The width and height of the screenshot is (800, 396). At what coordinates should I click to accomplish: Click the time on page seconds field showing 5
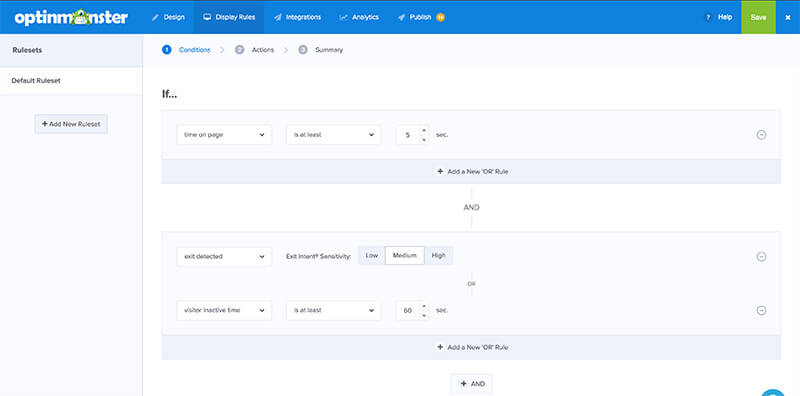click(408, 135)
